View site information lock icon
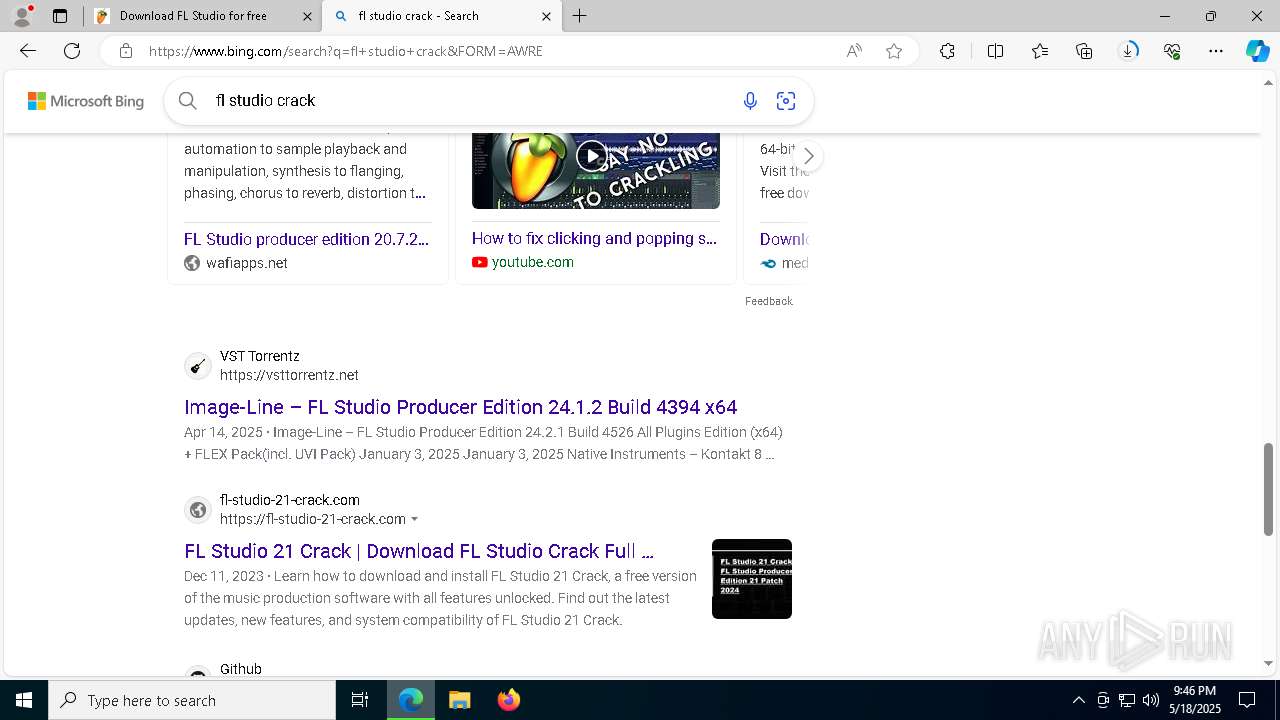 (x=125, y=51)
